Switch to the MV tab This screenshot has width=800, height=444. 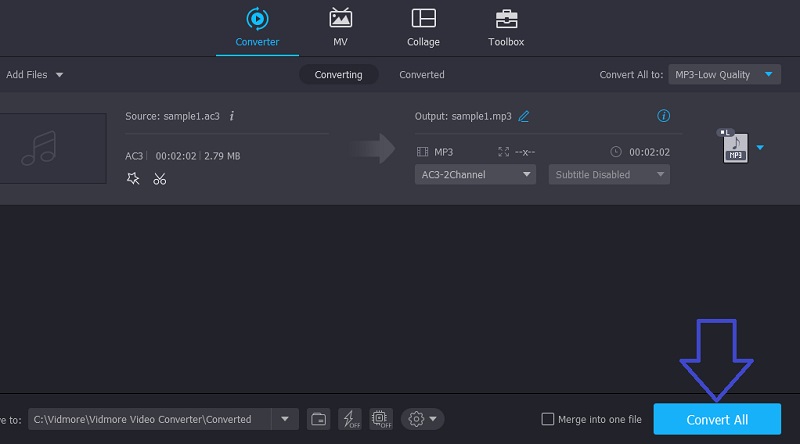pyautogui.click(x=340, y=27)
